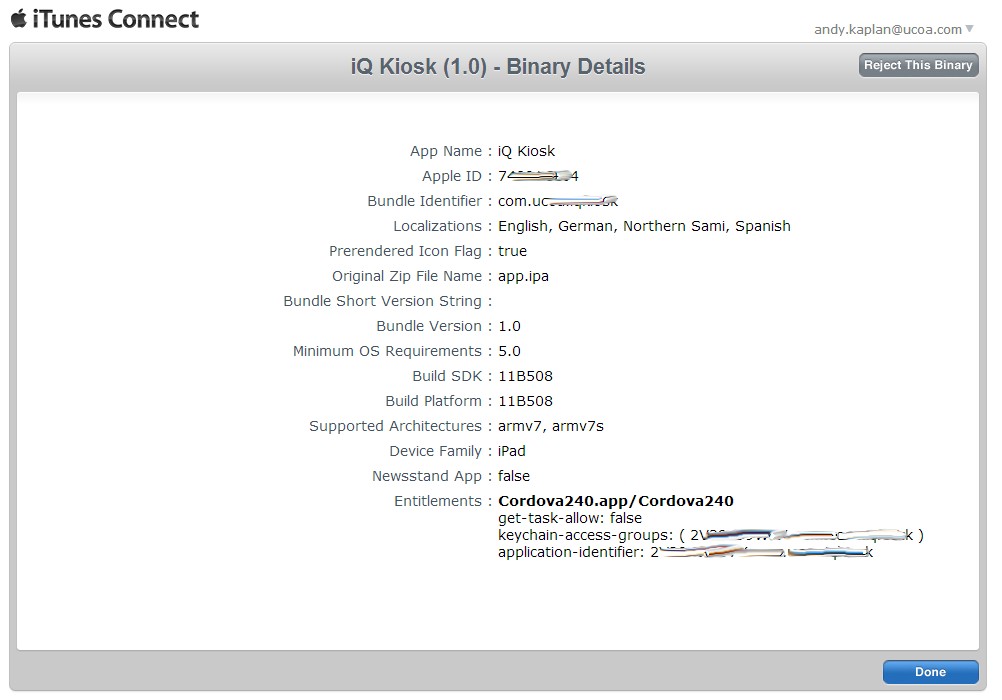Viewport: 1002px width, 700px height.
Task: Click the Bundle Version value 1.0
Action: (509, 326)
